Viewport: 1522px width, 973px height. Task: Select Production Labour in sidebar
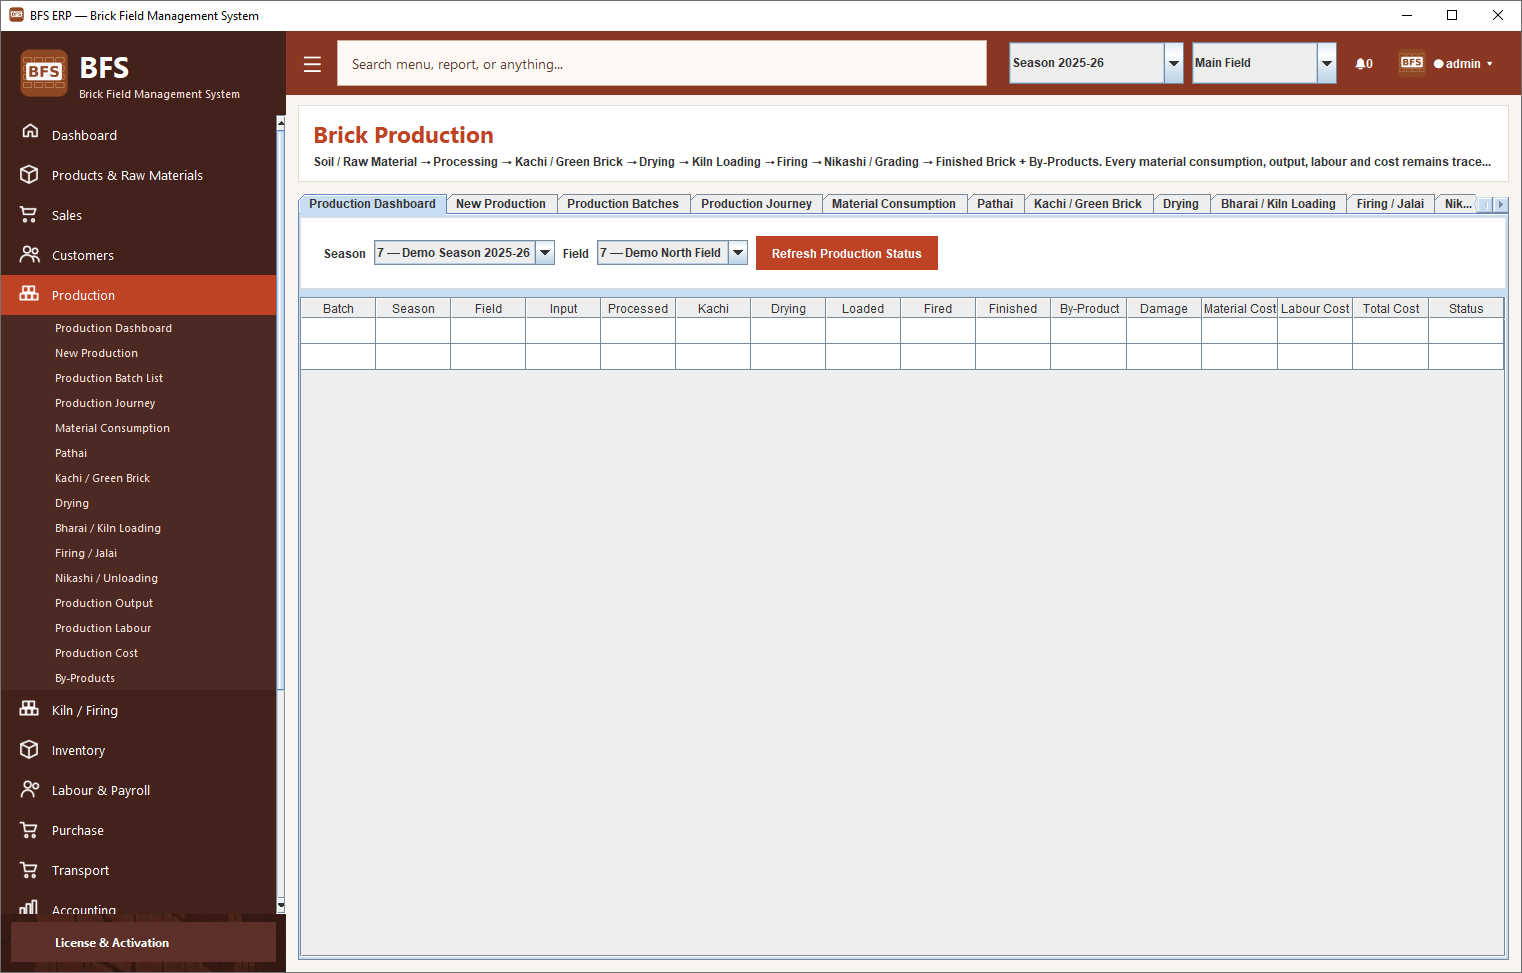103,628
